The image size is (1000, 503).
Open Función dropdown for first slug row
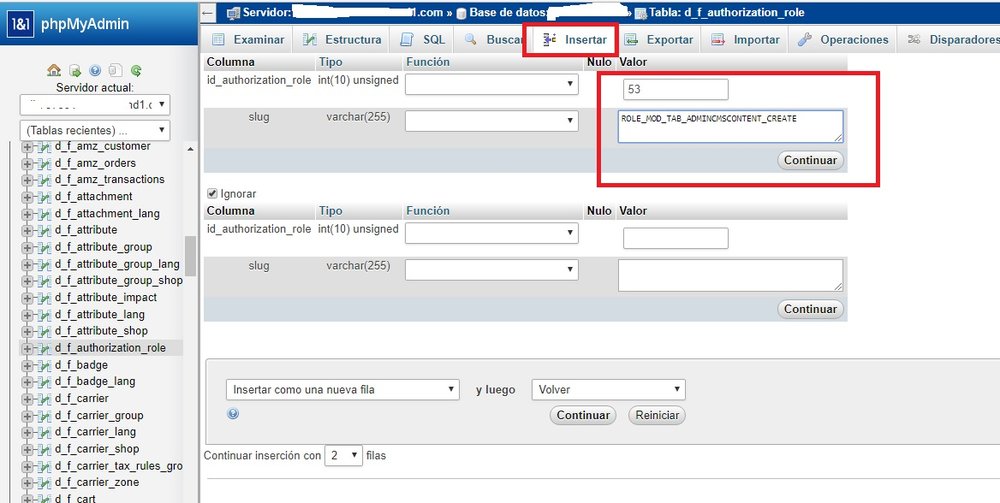tap(492, 121)
